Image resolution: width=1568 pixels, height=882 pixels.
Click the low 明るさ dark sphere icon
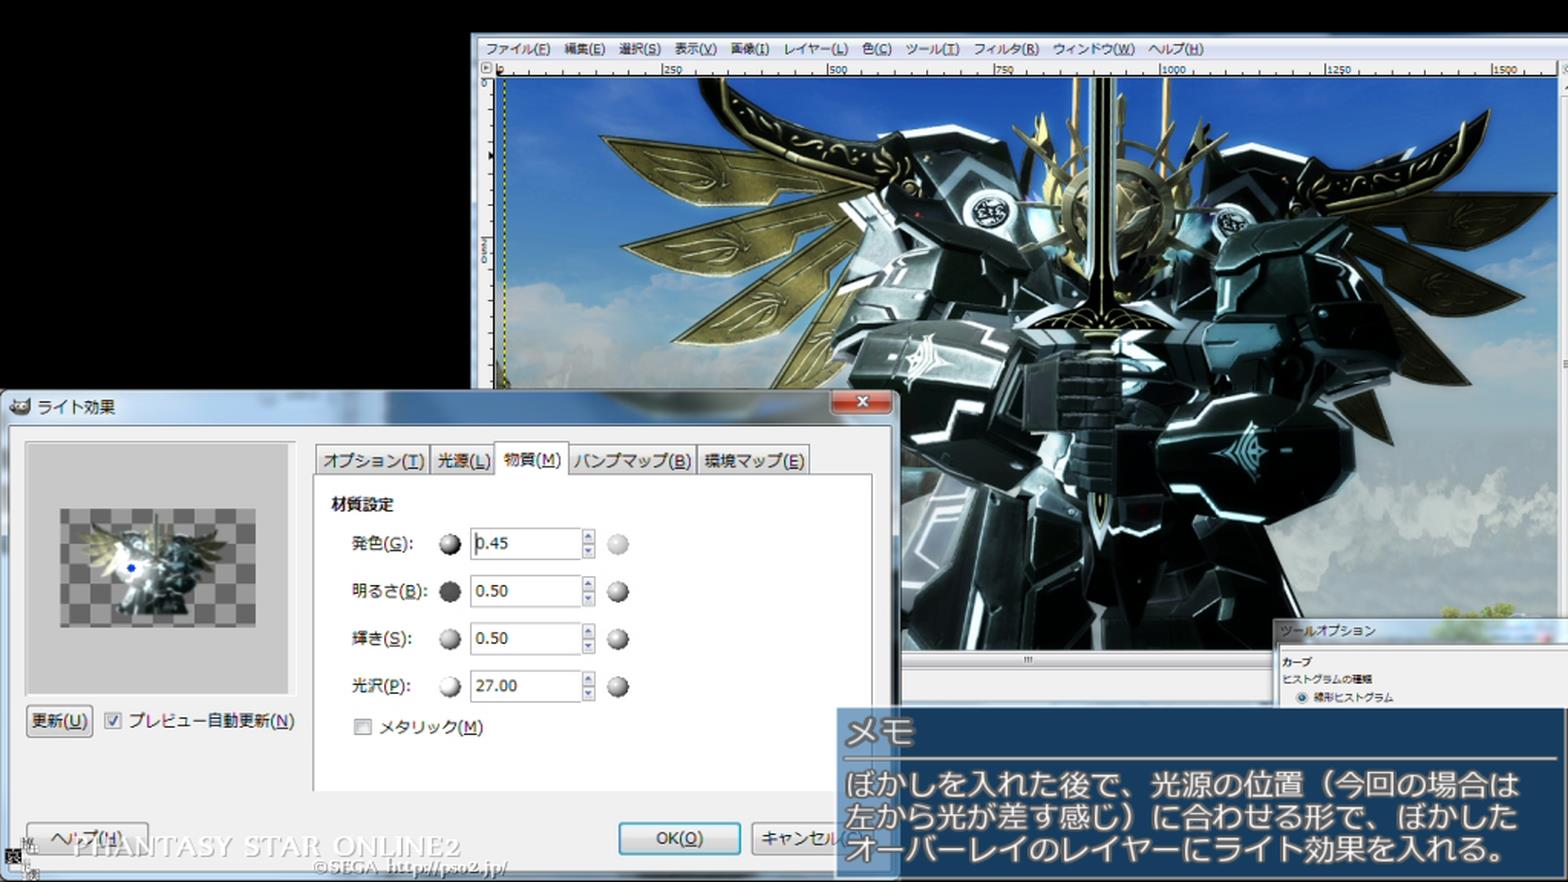450,591
